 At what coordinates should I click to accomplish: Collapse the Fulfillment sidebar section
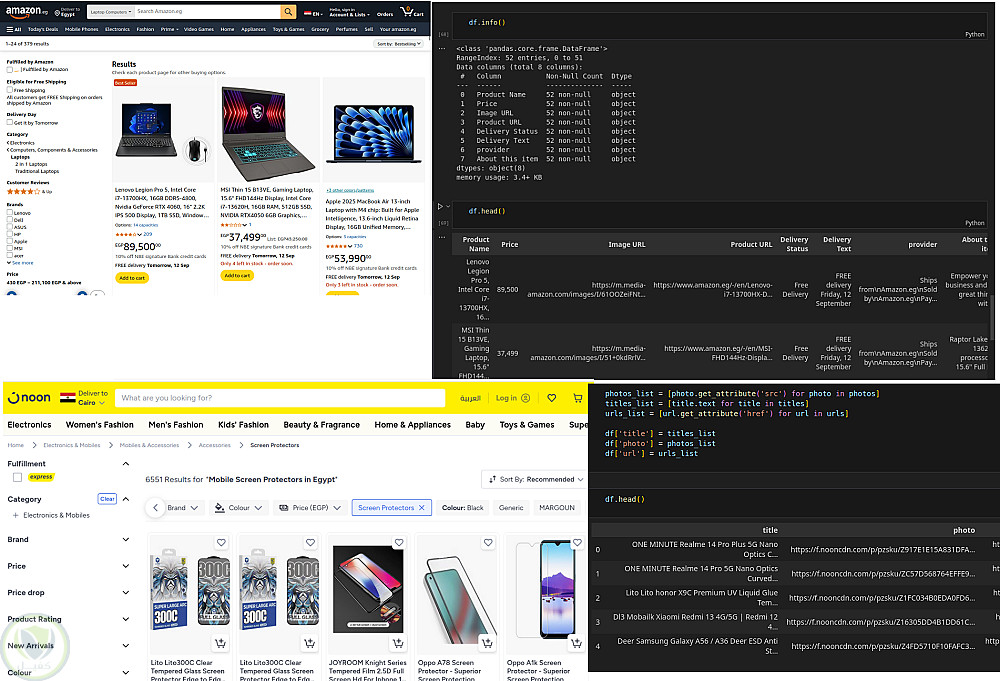pos(126,464)
